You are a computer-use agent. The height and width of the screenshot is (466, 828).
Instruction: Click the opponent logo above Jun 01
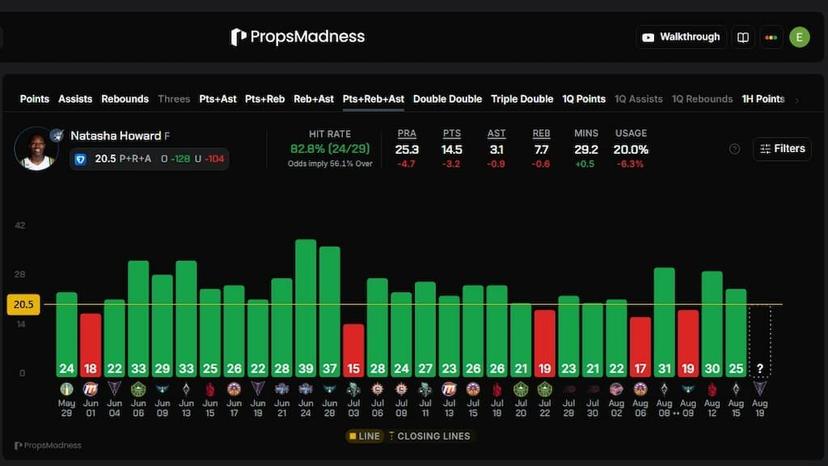coord(91,389)
